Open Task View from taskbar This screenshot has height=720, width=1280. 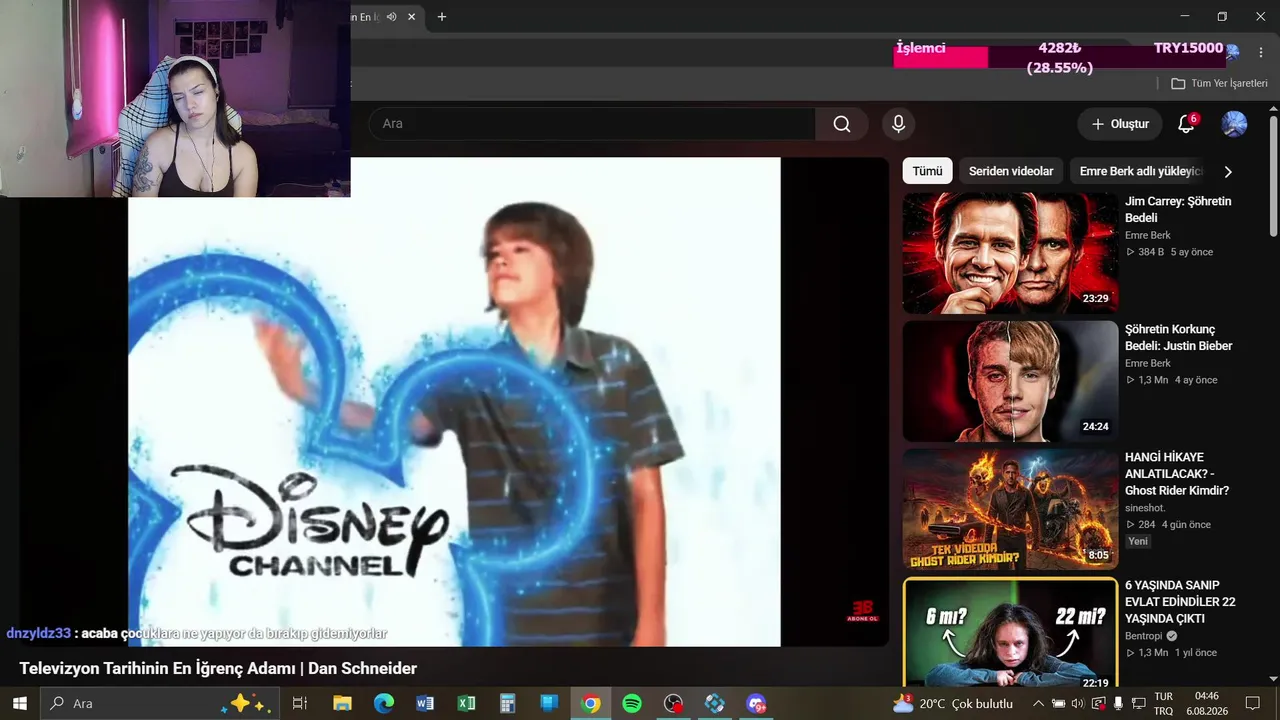point(299,703)
